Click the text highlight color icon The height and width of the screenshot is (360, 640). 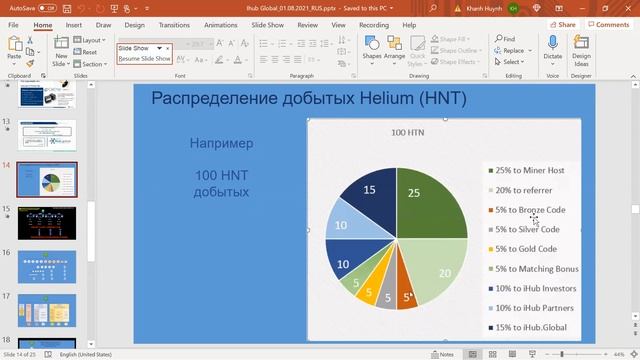pos(219,60)
